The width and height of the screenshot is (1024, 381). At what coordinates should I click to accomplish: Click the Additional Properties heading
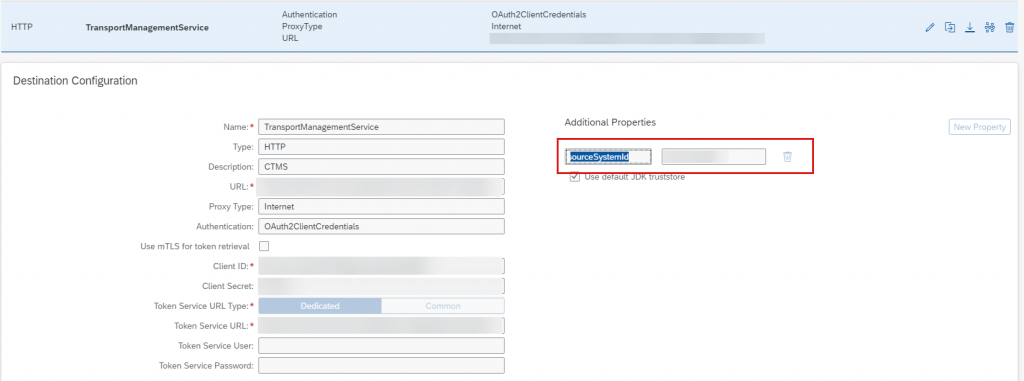coord(610,122)
